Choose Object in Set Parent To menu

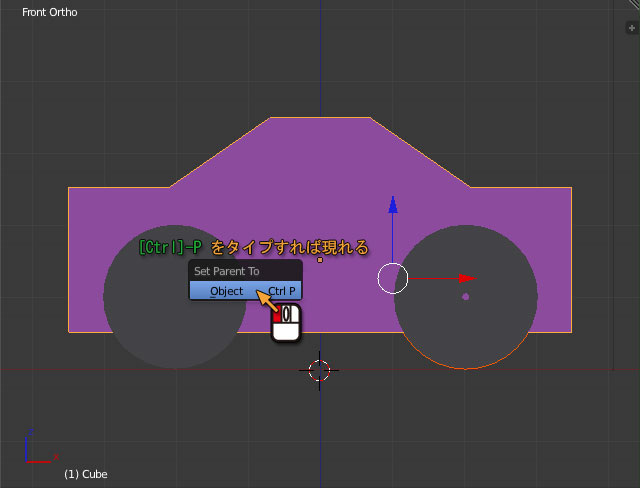click(226, 291)
